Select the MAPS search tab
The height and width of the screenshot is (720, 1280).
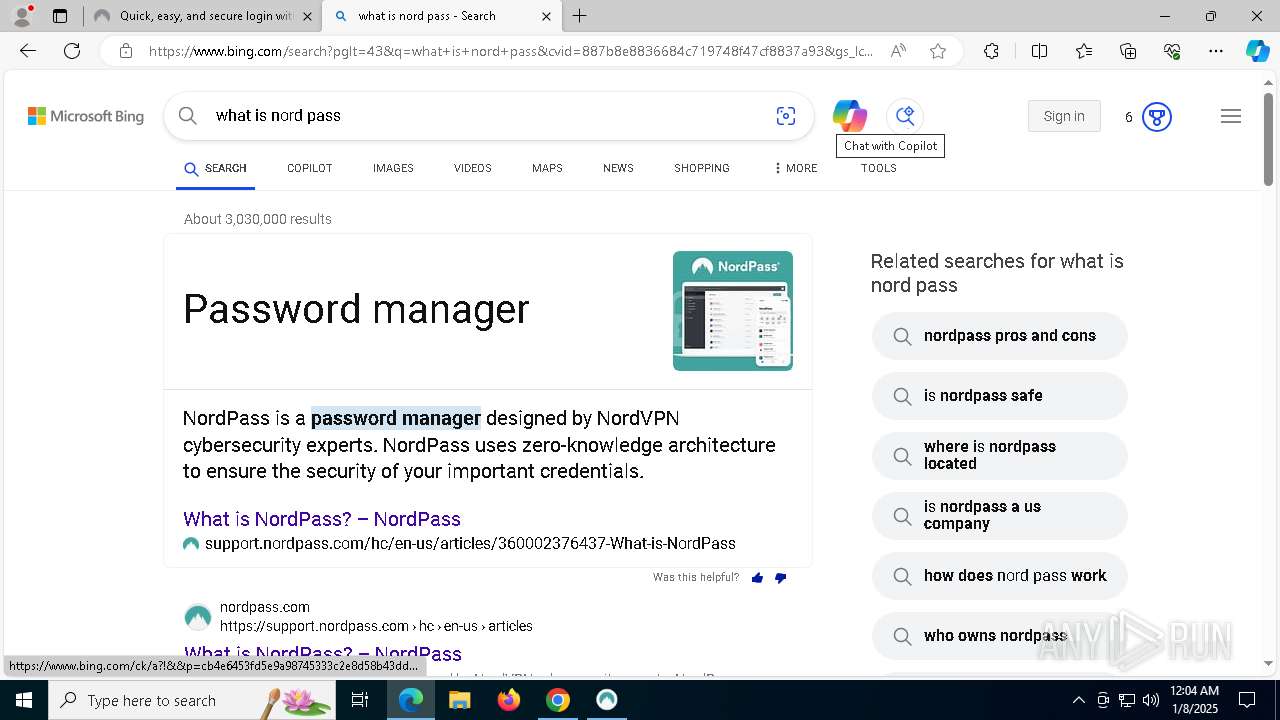click(x=547, y=168)
